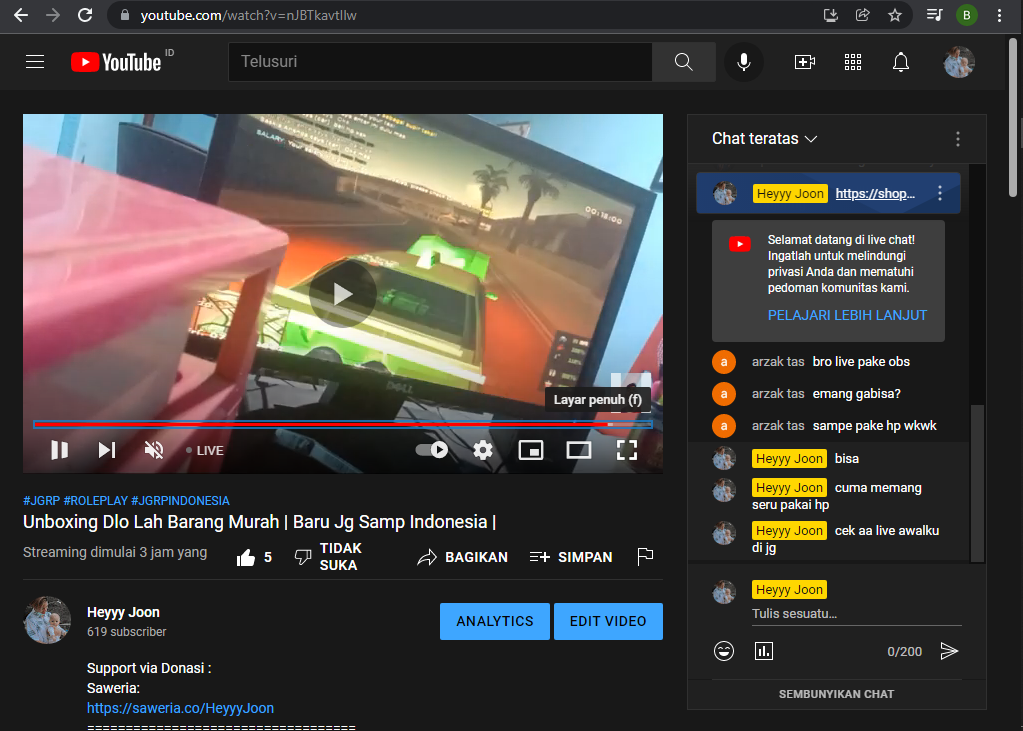Click the red video progress bar
The width and height of the screenshot is (1023, 731).
[343, 425]
